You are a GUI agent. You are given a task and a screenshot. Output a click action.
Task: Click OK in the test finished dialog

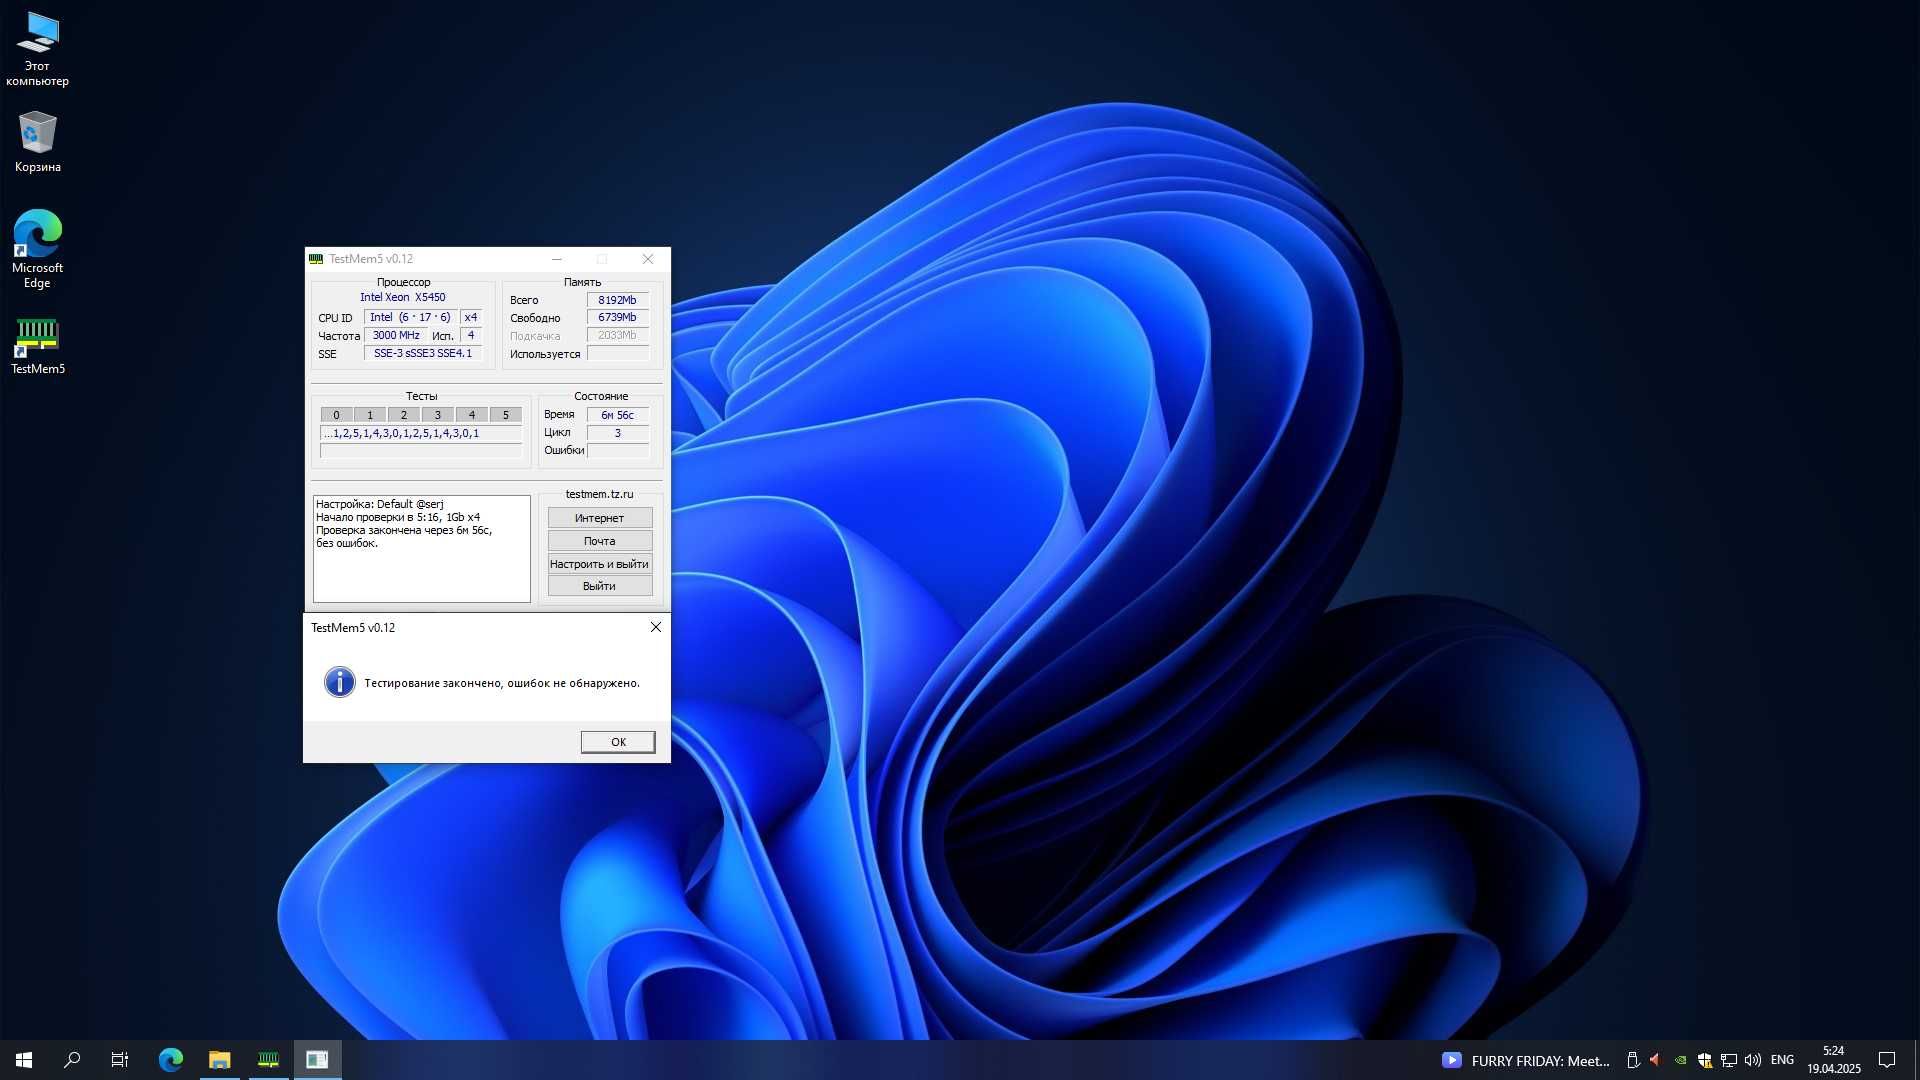(x=618, y=741)
